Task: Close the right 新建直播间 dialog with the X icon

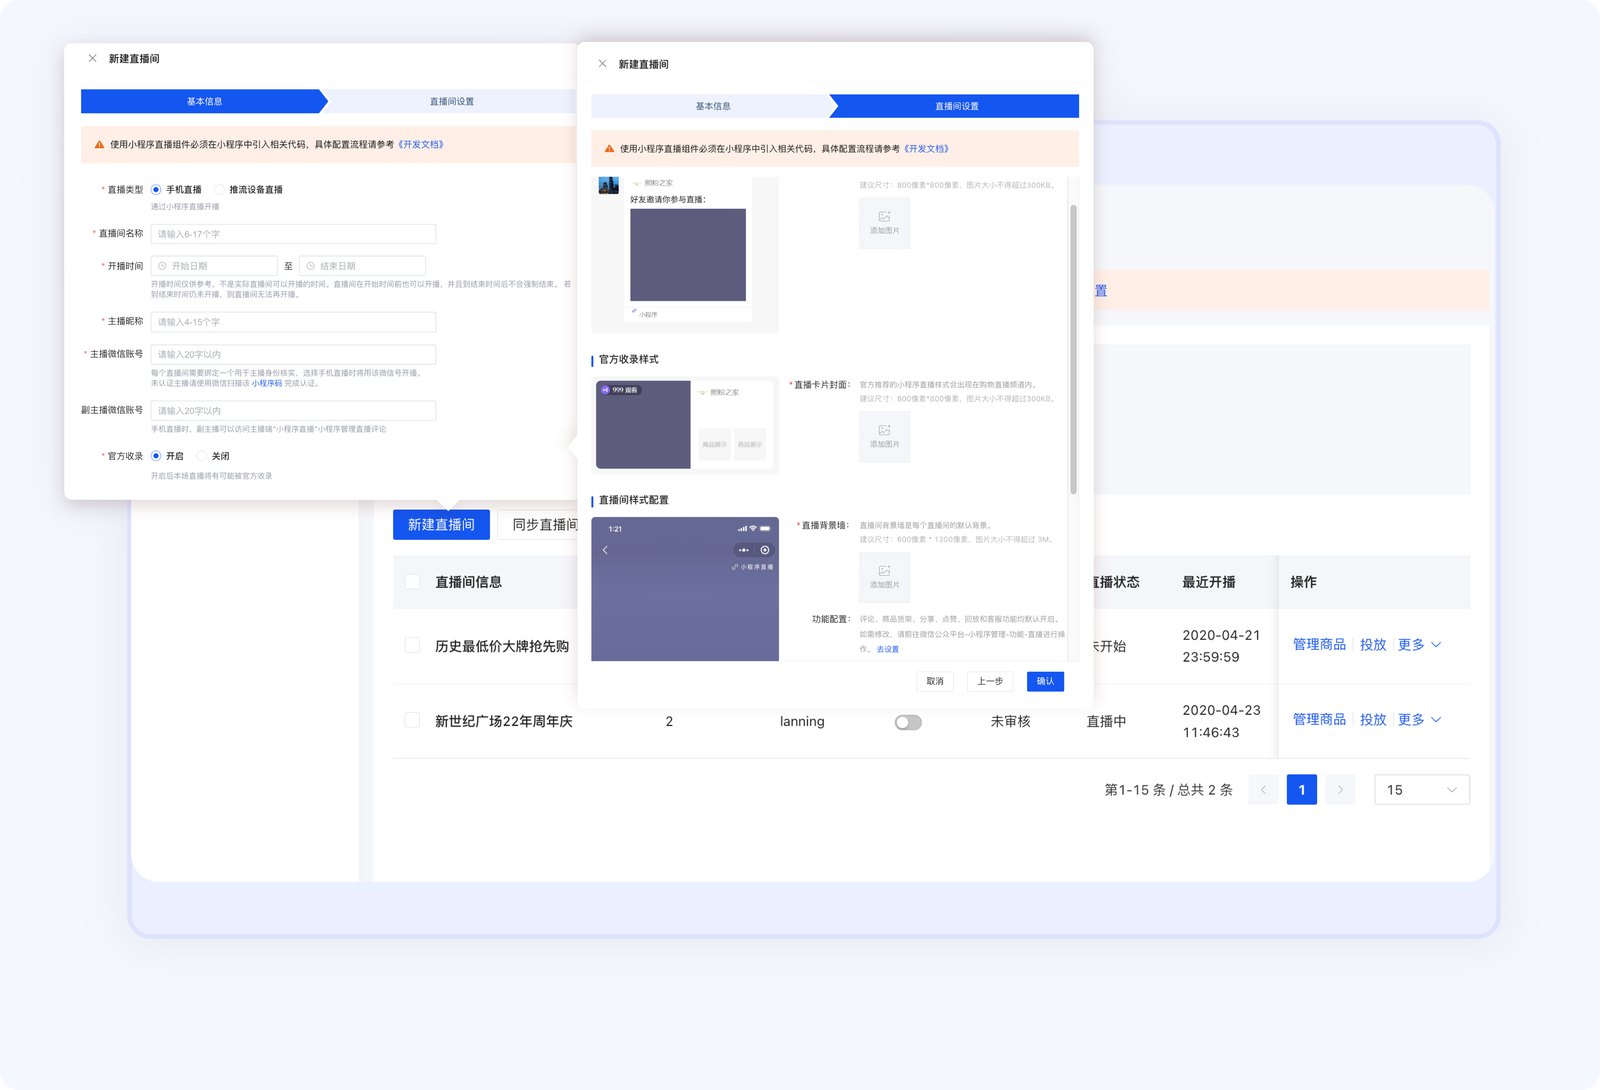Action: tap(602, 64)
